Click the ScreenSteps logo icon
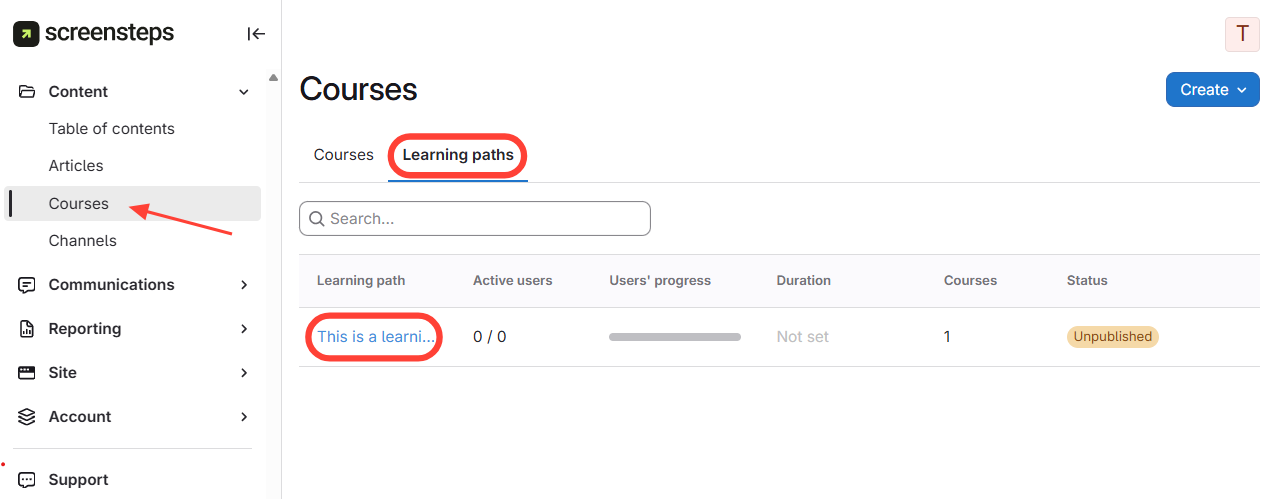Viewport: 1268px width, 499px height. [26, 34]
